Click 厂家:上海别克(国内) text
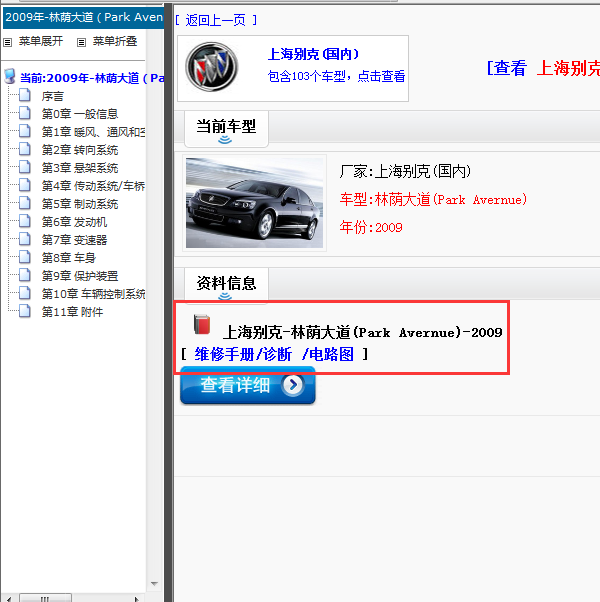Viewport: 600px width, 602px height. tap(405, 171)
